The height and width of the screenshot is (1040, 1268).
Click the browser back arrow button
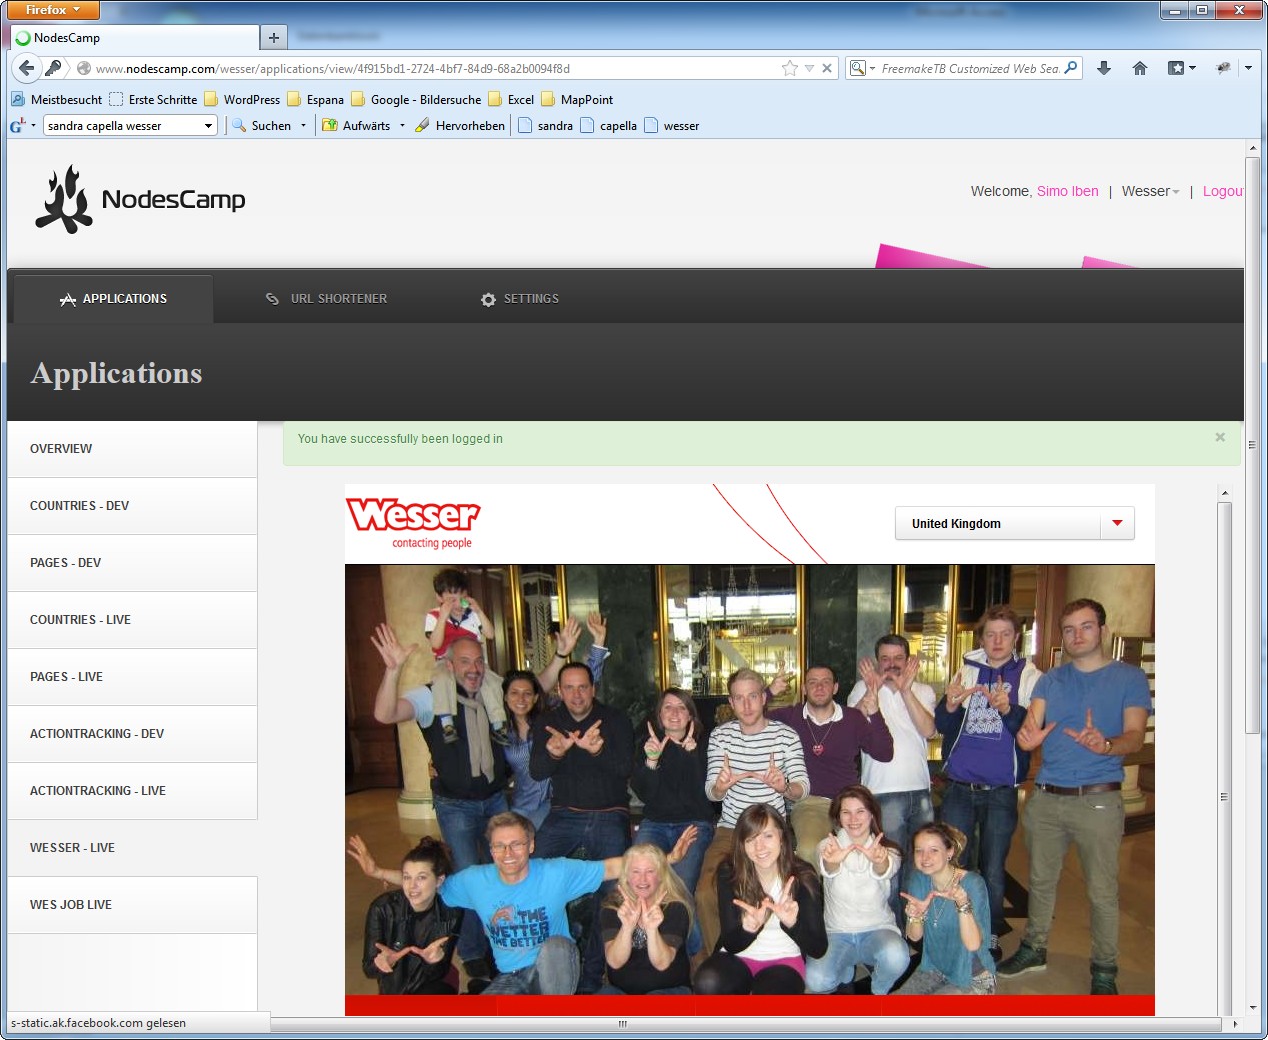coord(26,68)
